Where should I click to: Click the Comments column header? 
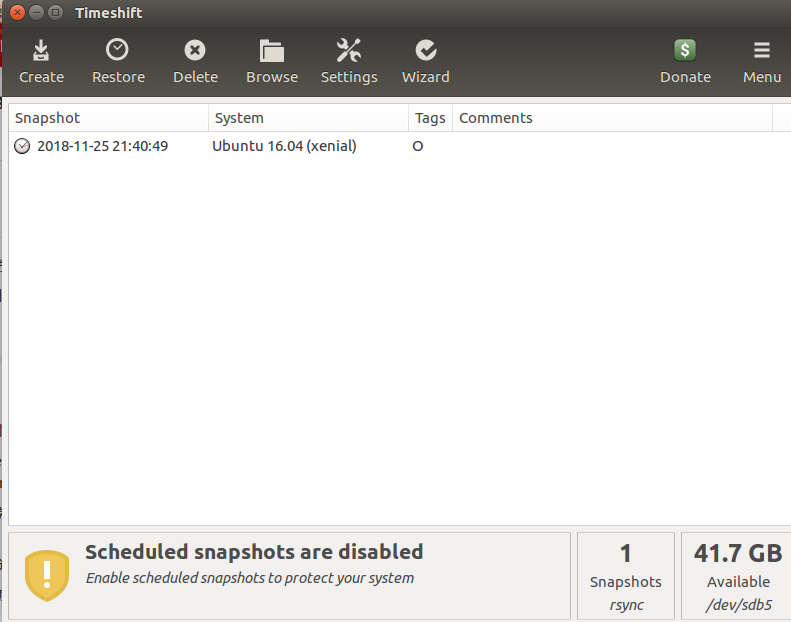click(612, 118)
